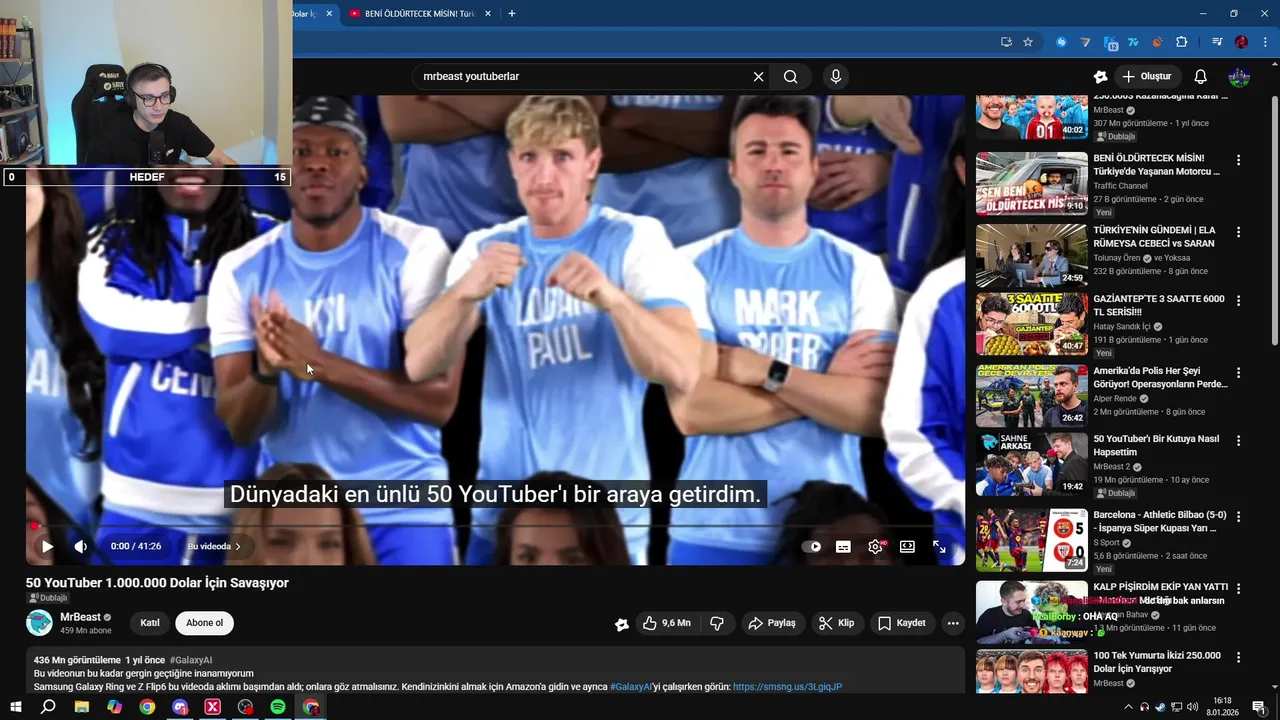The image size is (1280, 720).
Task: Open Barcelona - Athletic Bilbao thumbnail
Action: (1032, 540)
